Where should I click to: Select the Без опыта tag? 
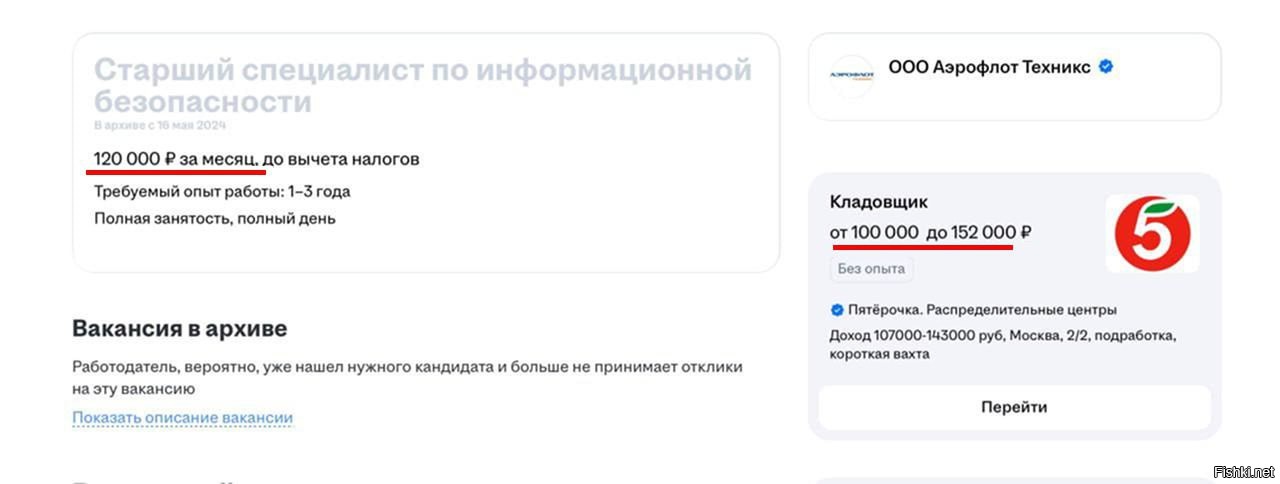click(x=872, y=269)
